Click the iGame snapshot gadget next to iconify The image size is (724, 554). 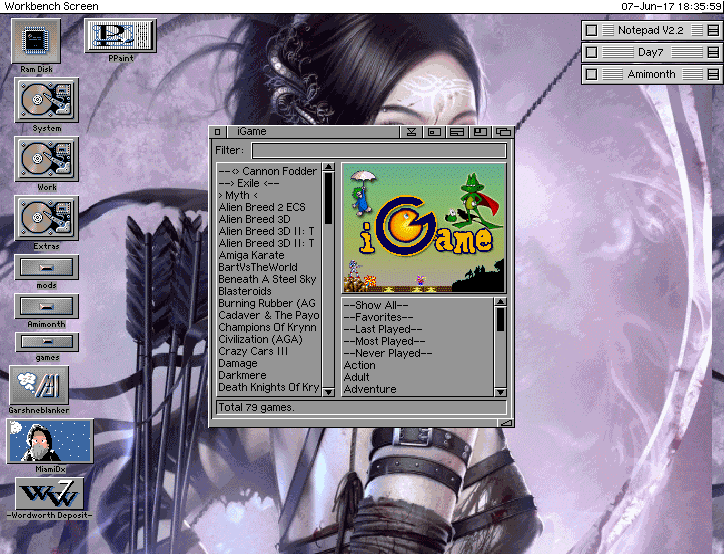click(434, 132)
